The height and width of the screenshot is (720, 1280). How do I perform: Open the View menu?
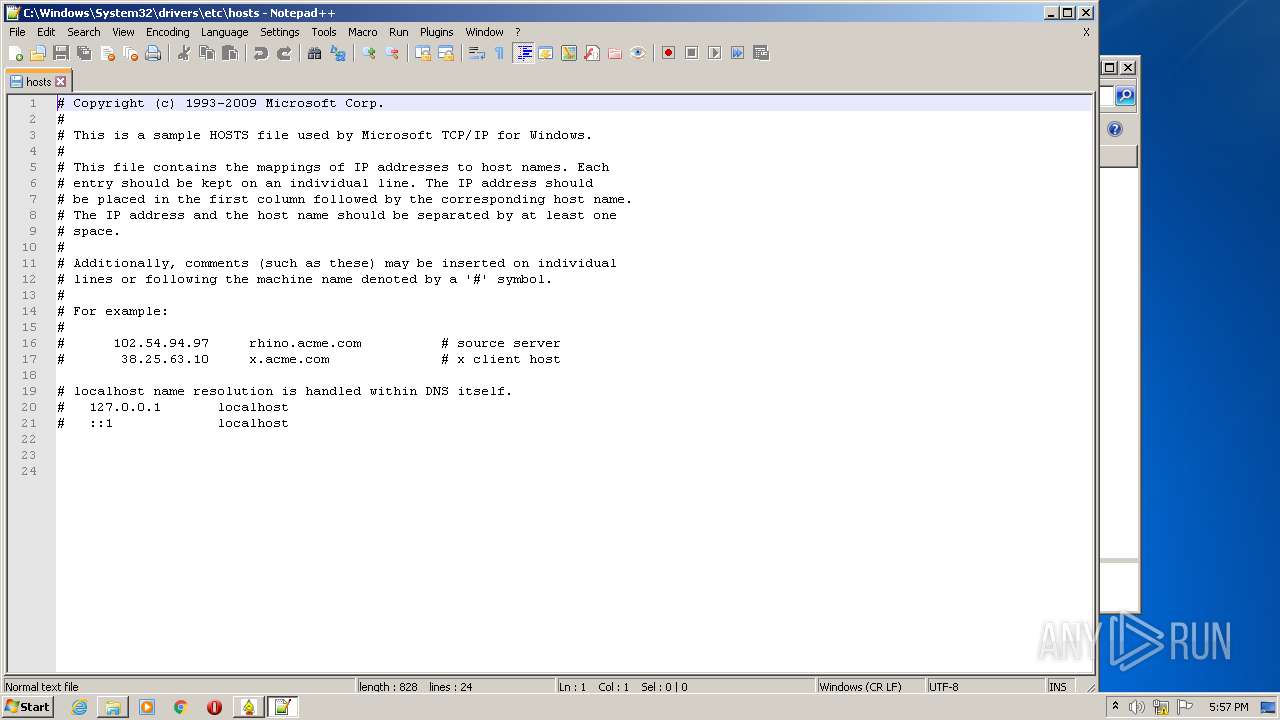pyautogui.click(x=123, y=32)
